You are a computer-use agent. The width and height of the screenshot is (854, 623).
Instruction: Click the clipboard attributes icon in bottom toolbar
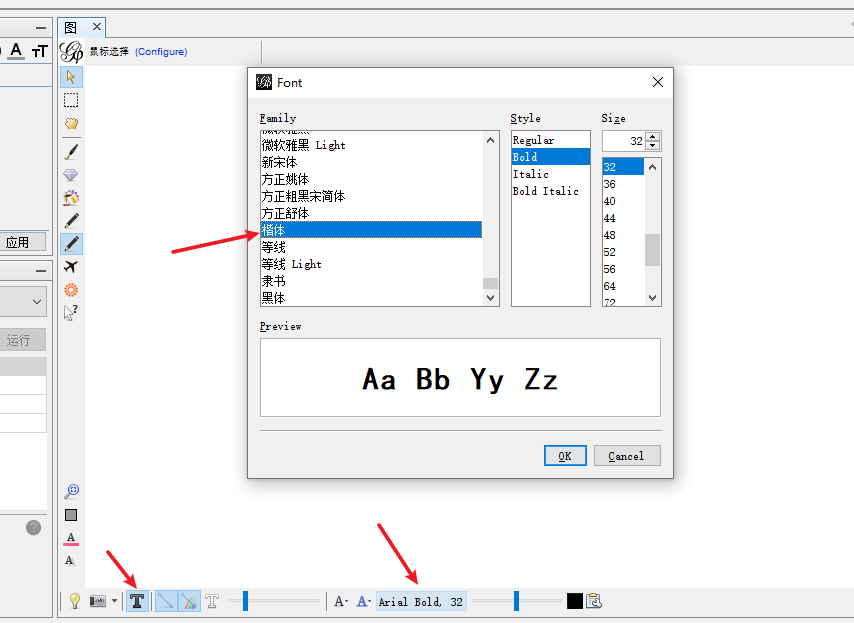pyautogui.click(x=594, y=601)
